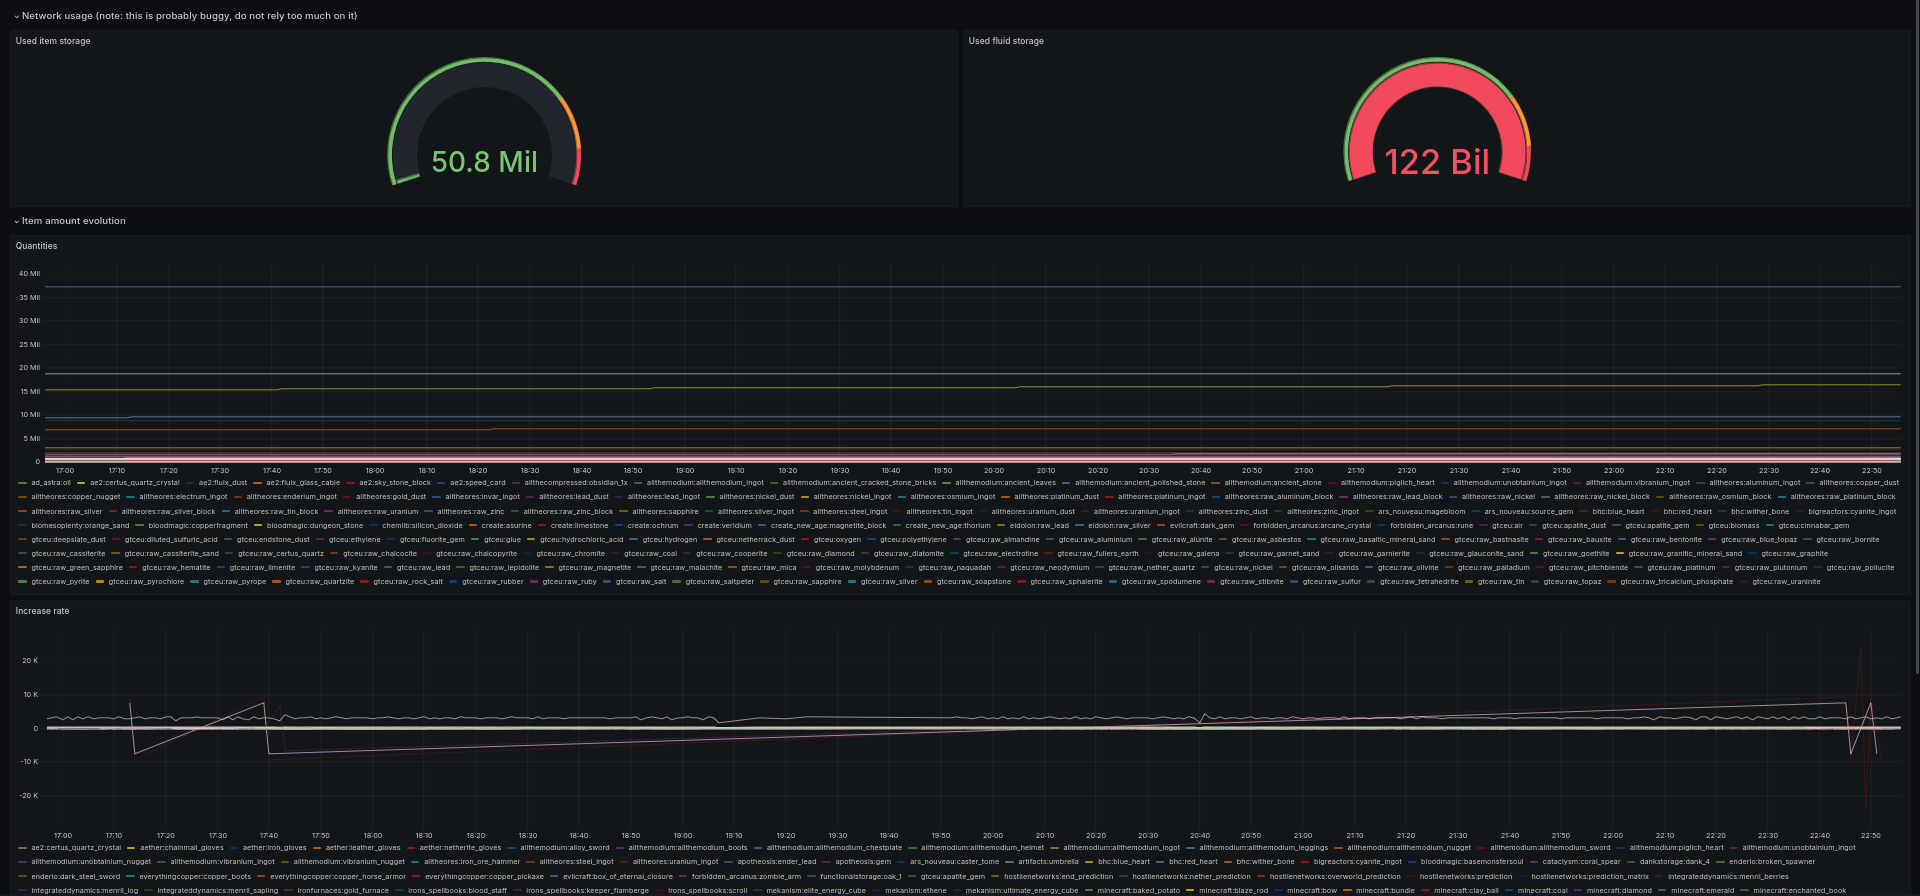Click gtceu:hydrochloric_acid legend label
1920x896 pixels.
click(581, 539)
